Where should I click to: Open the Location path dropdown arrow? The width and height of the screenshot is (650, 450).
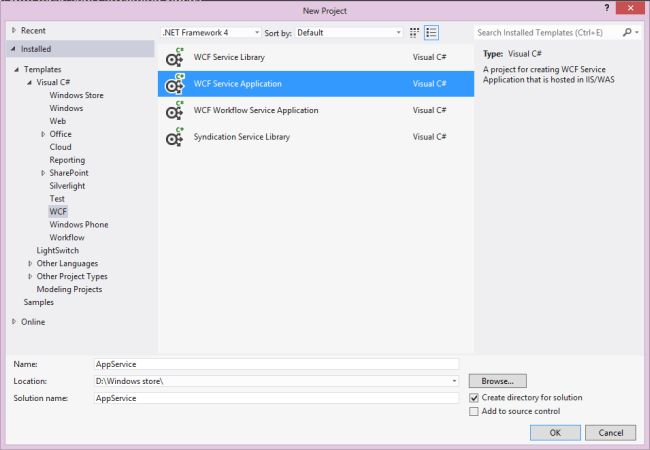(454, 381)
